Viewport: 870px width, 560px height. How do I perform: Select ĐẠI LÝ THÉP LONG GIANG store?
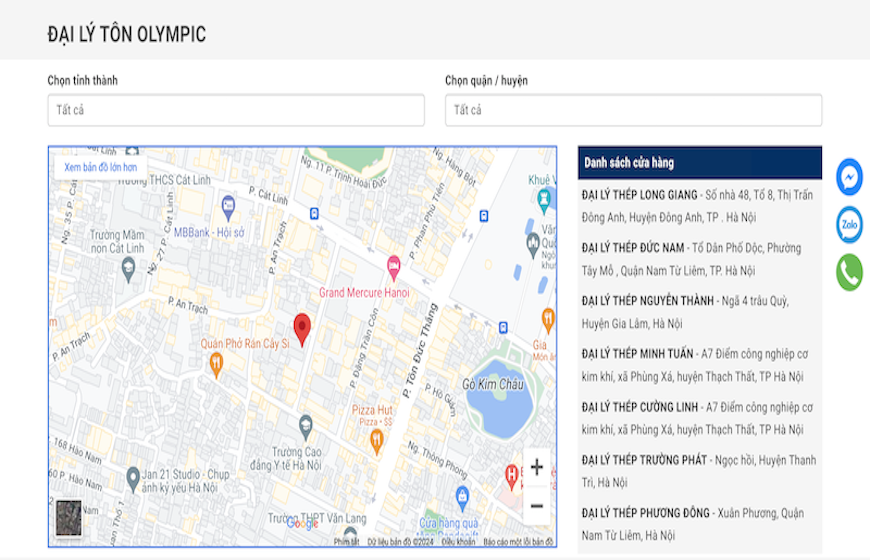640,193
